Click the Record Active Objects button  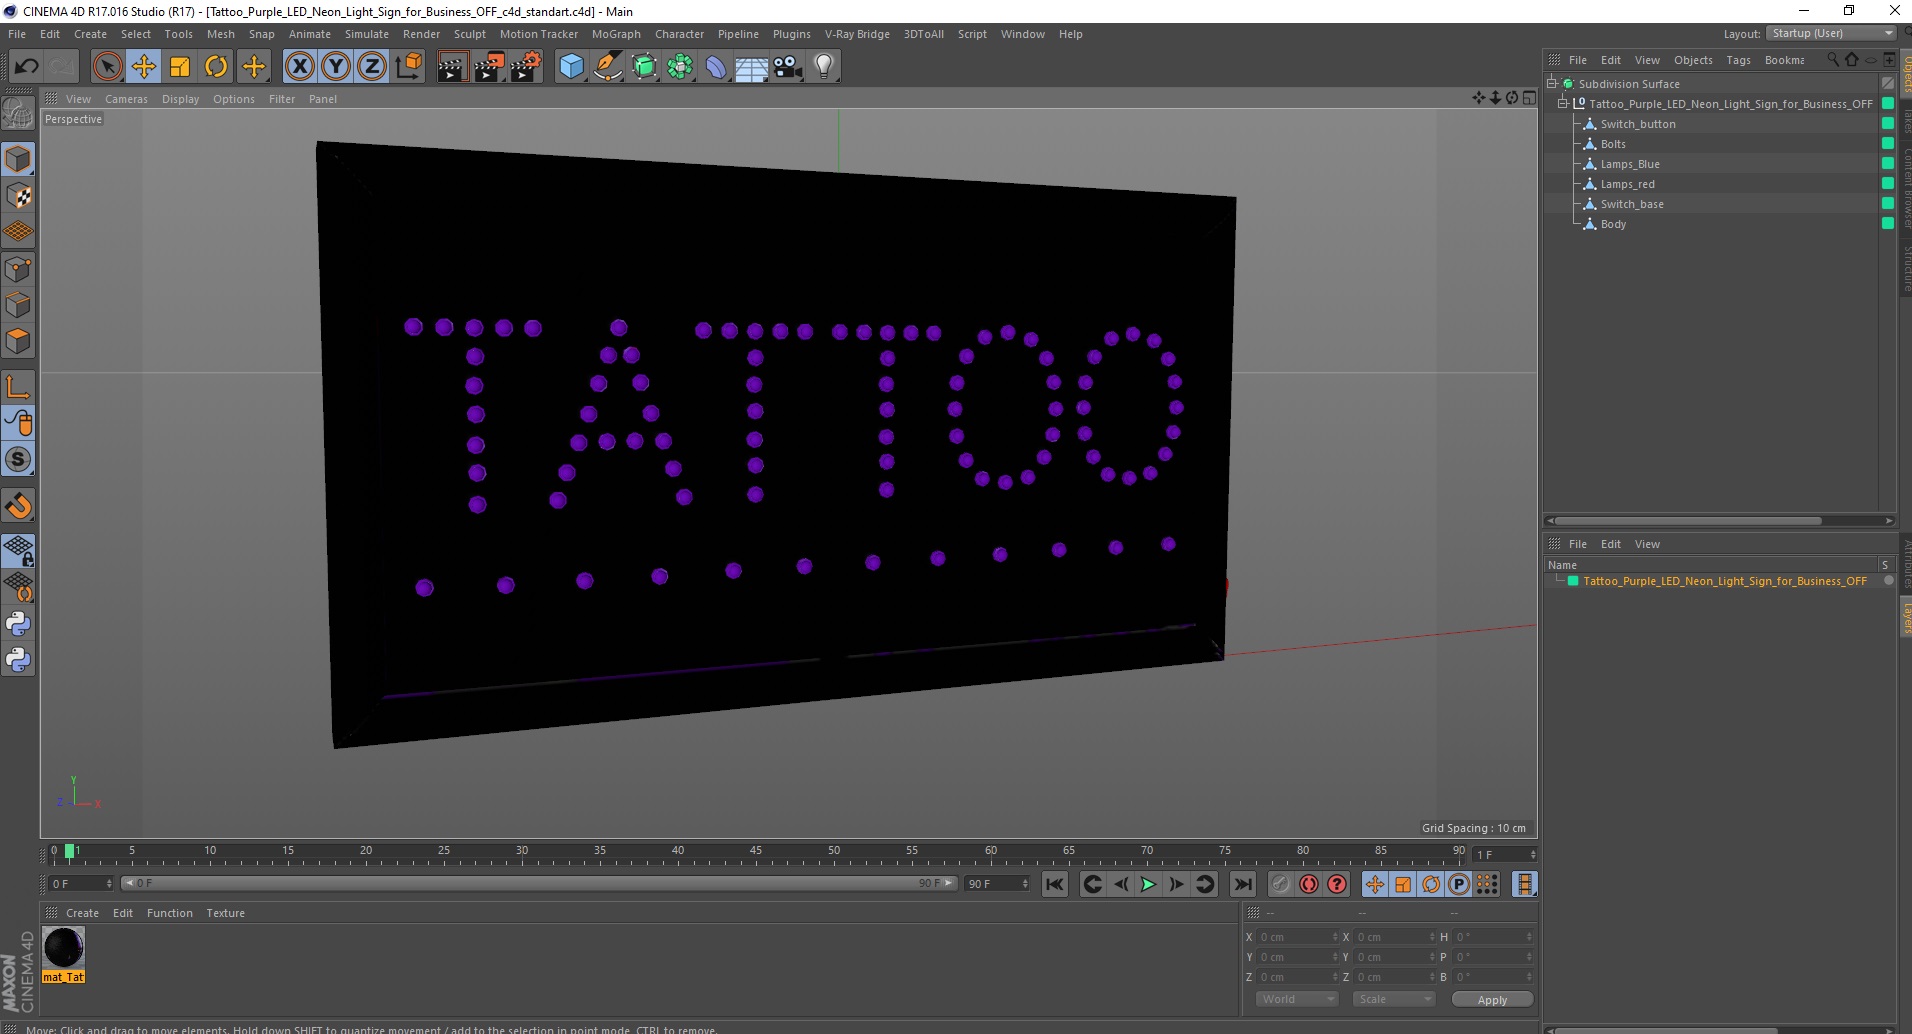(1280, 884)
